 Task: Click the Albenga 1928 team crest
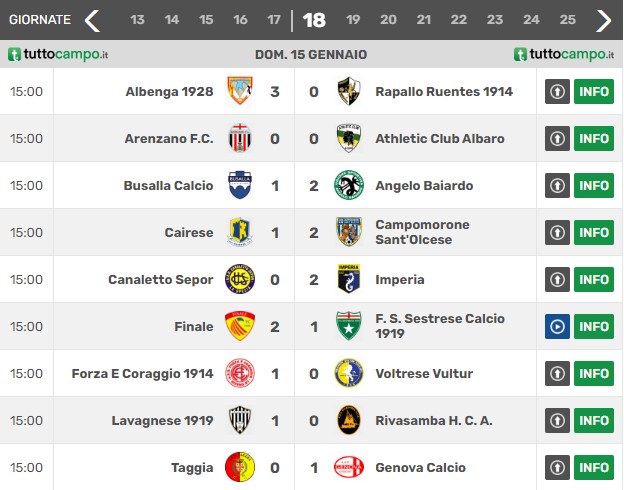pos(240,91)
